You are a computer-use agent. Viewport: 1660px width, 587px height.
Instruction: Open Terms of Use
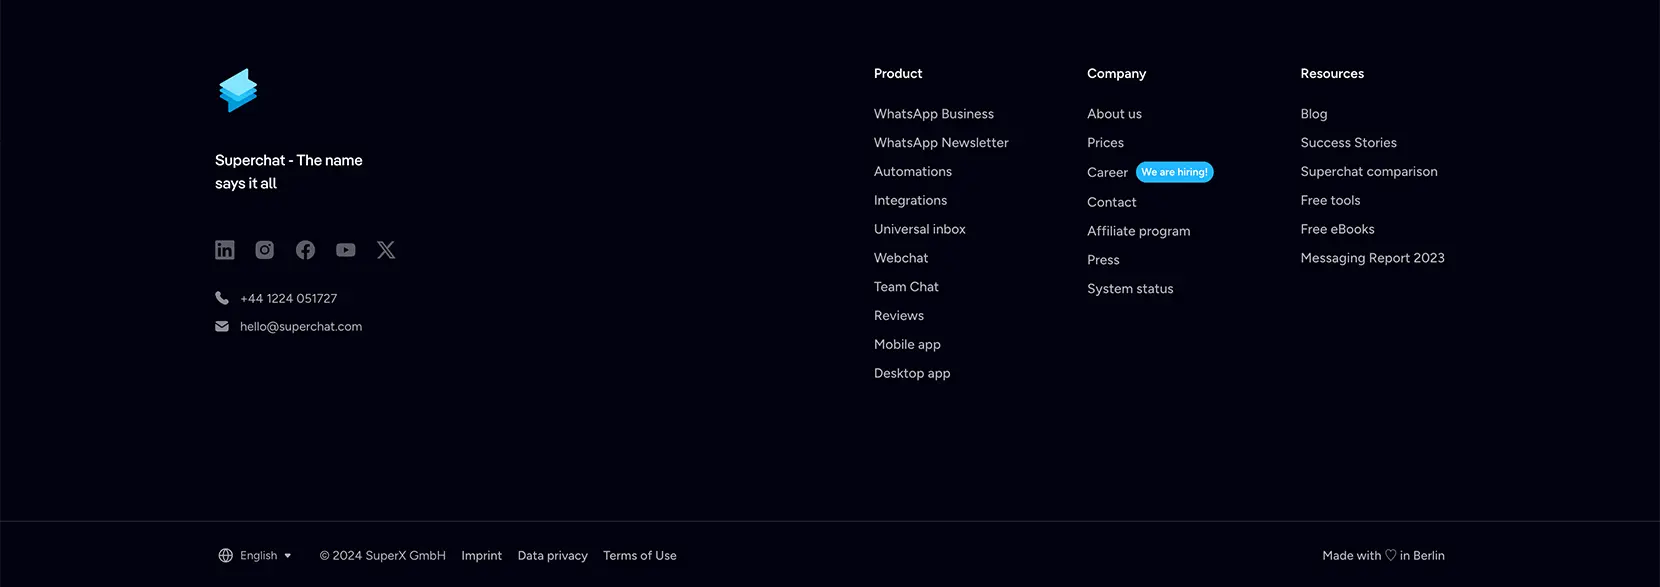click(640, 556)
